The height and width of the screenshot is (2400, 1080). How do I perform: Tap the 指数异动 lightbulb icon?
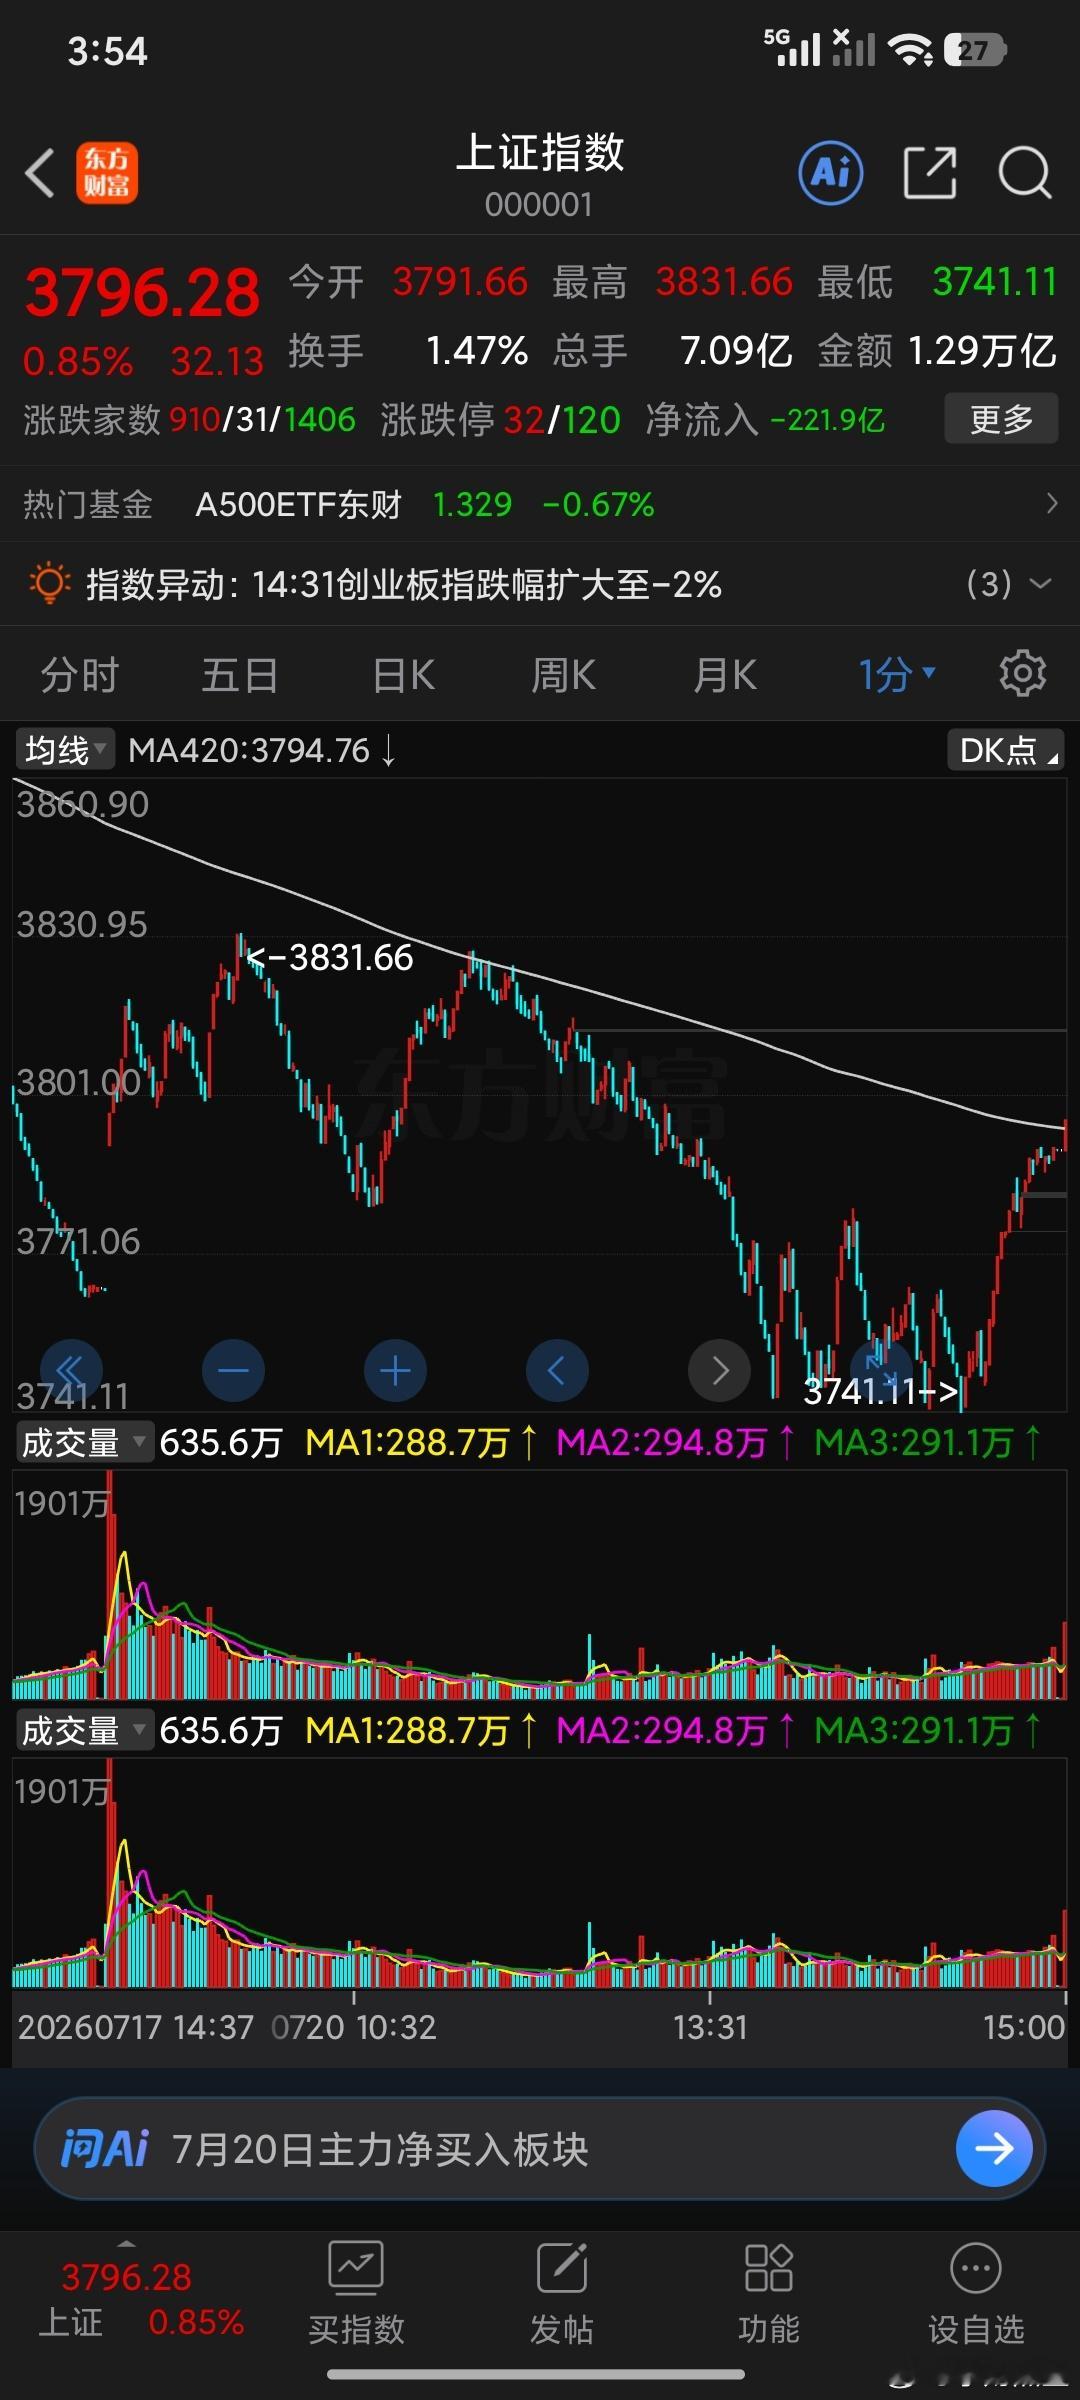[x=49, y=583]
